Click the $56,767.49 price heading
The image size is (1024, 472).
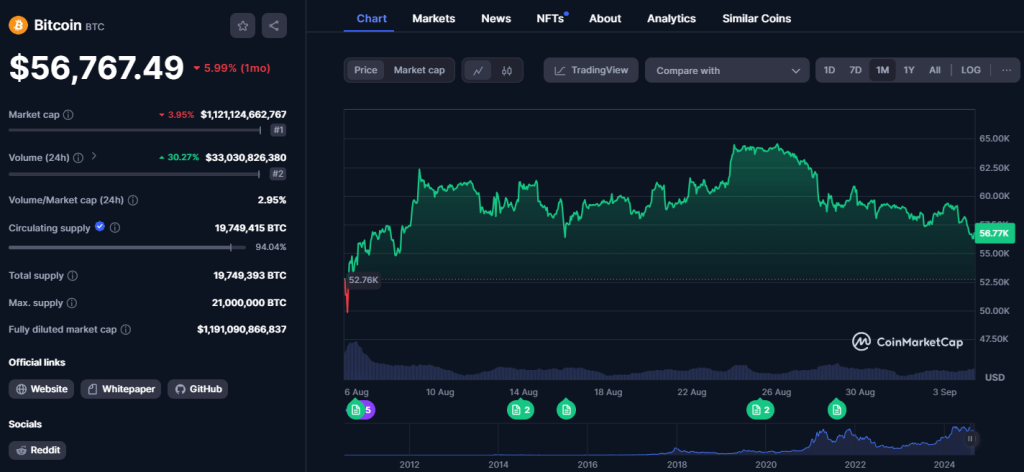[x=97, y=68]
